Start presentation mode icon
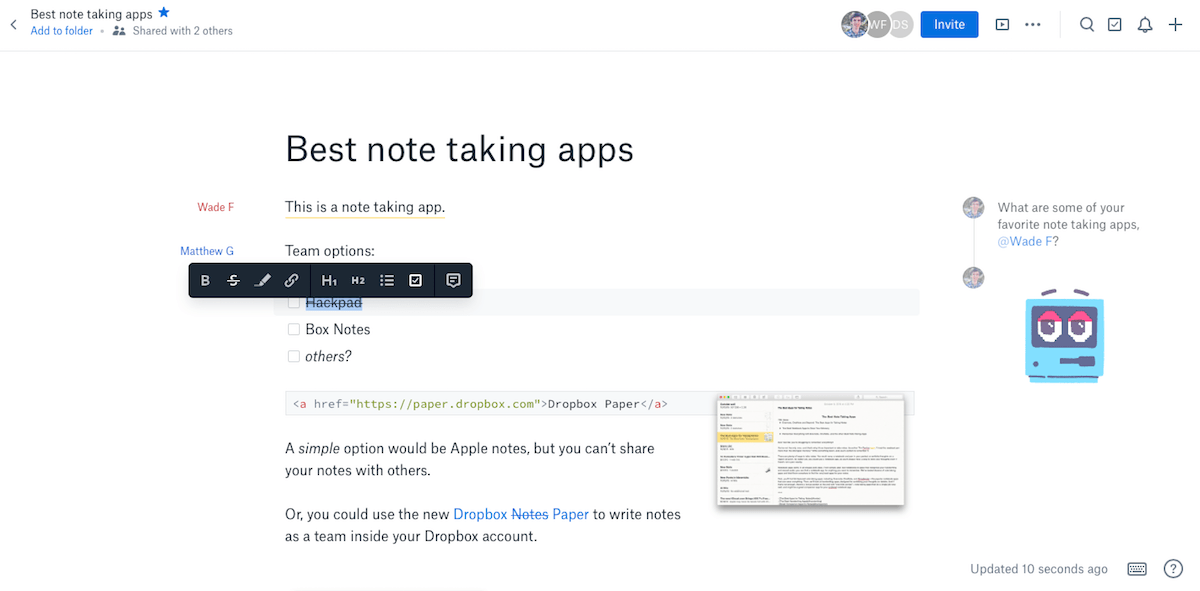The image size is (1200, 591). click(x=1002, y=25)
